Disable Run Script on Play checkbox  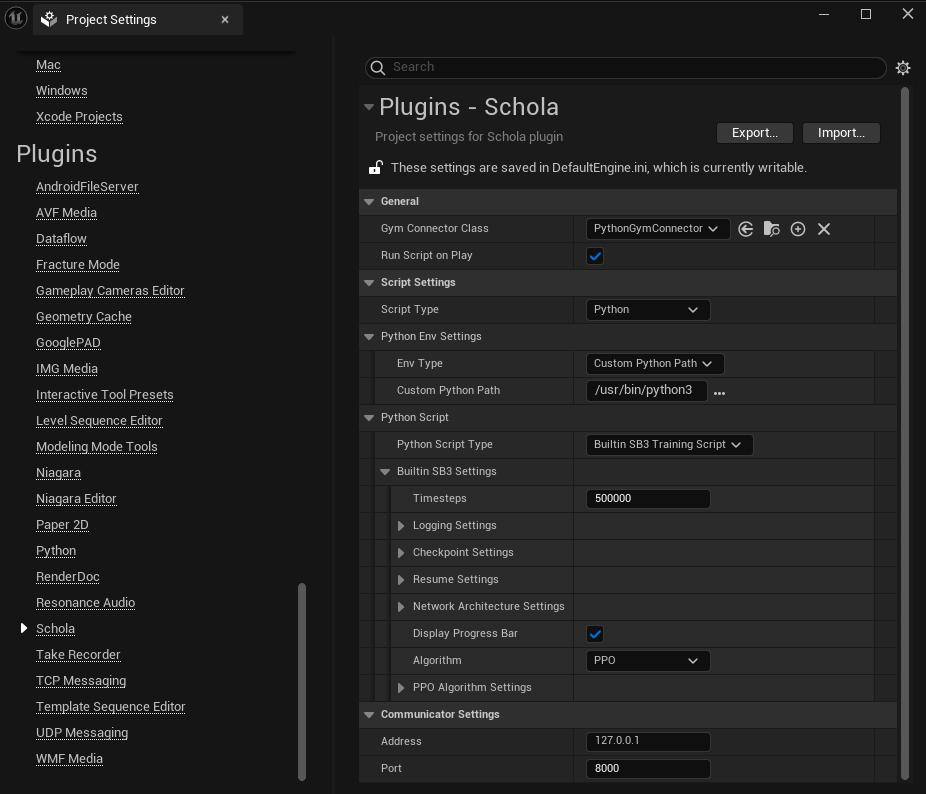(x=595, y=256)
